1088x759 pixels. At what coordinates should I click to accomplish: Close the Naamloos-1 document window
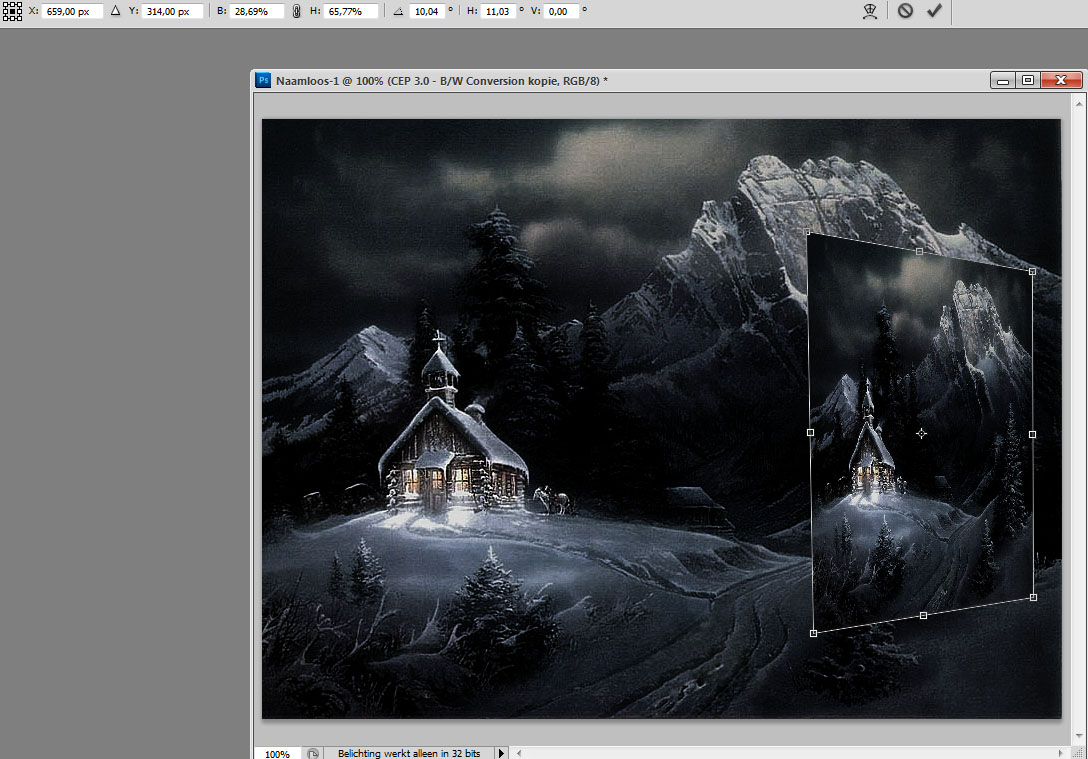pos(1061,80)
